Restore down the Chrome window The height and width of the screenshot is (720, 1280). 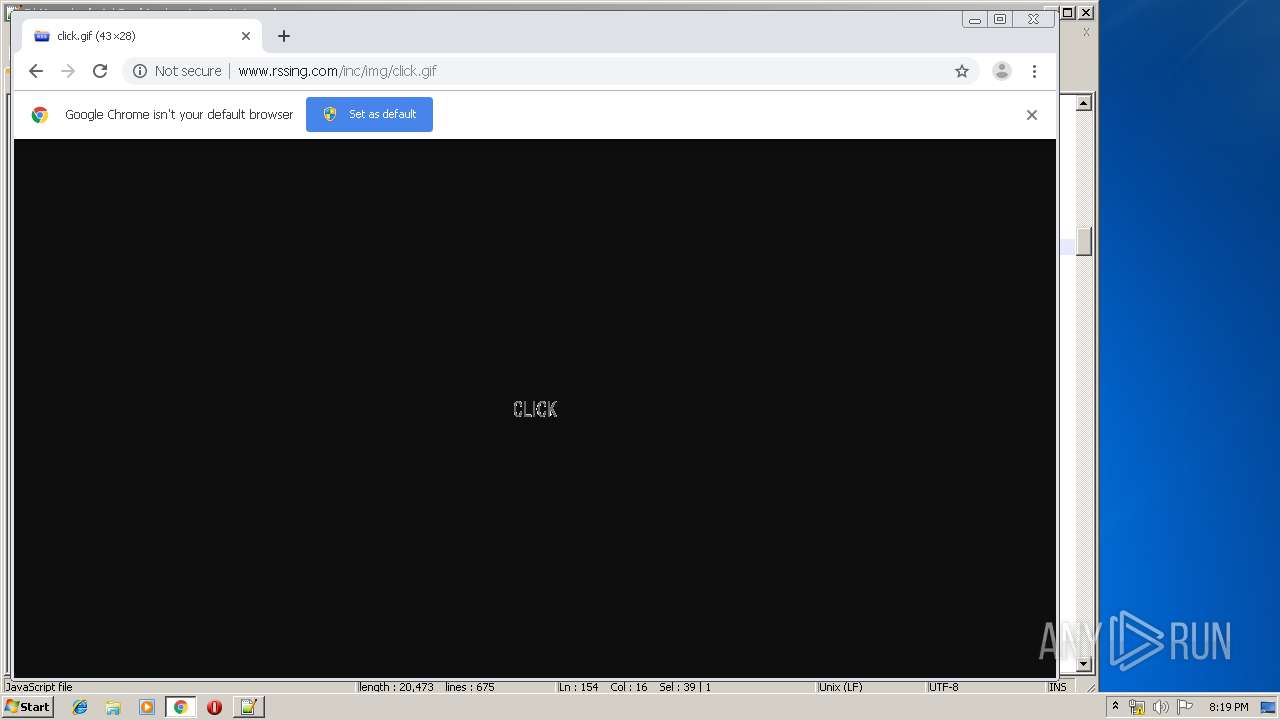[x=1000, y=19]
